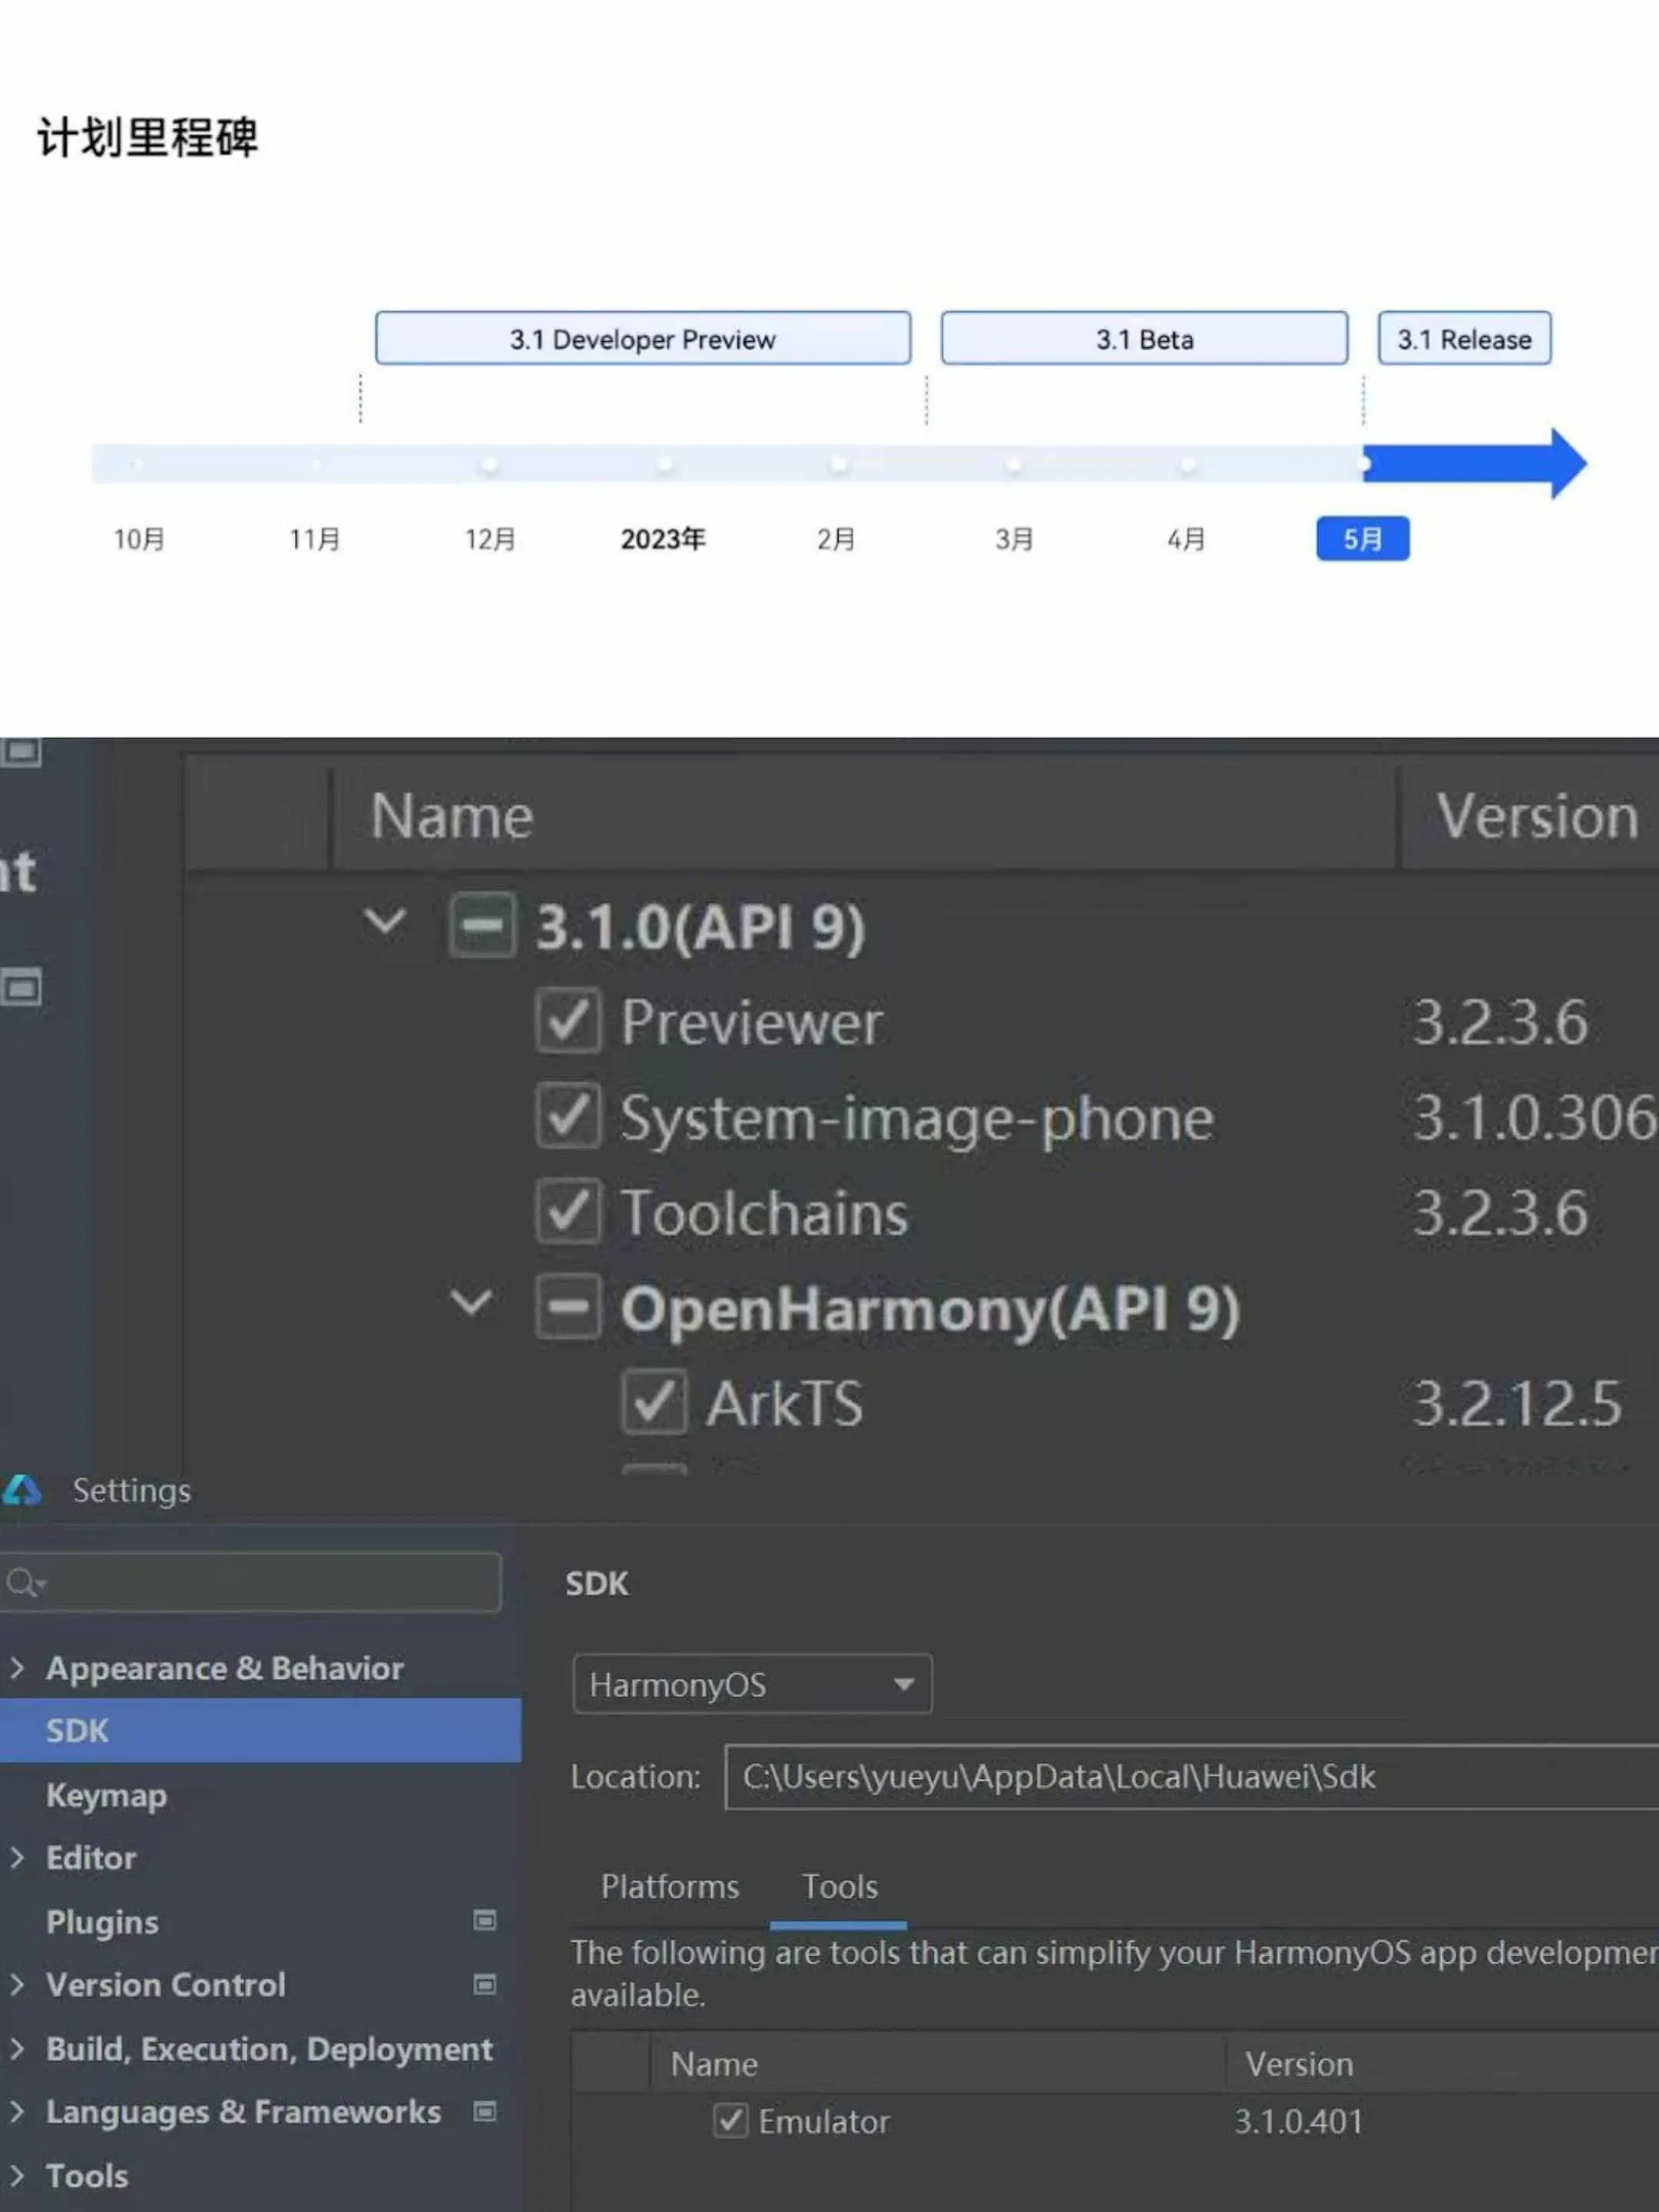Uncheck the Previewer checkbox
The height and width of the screenshot is (2212, 1659).
[x=568, y=1021]
